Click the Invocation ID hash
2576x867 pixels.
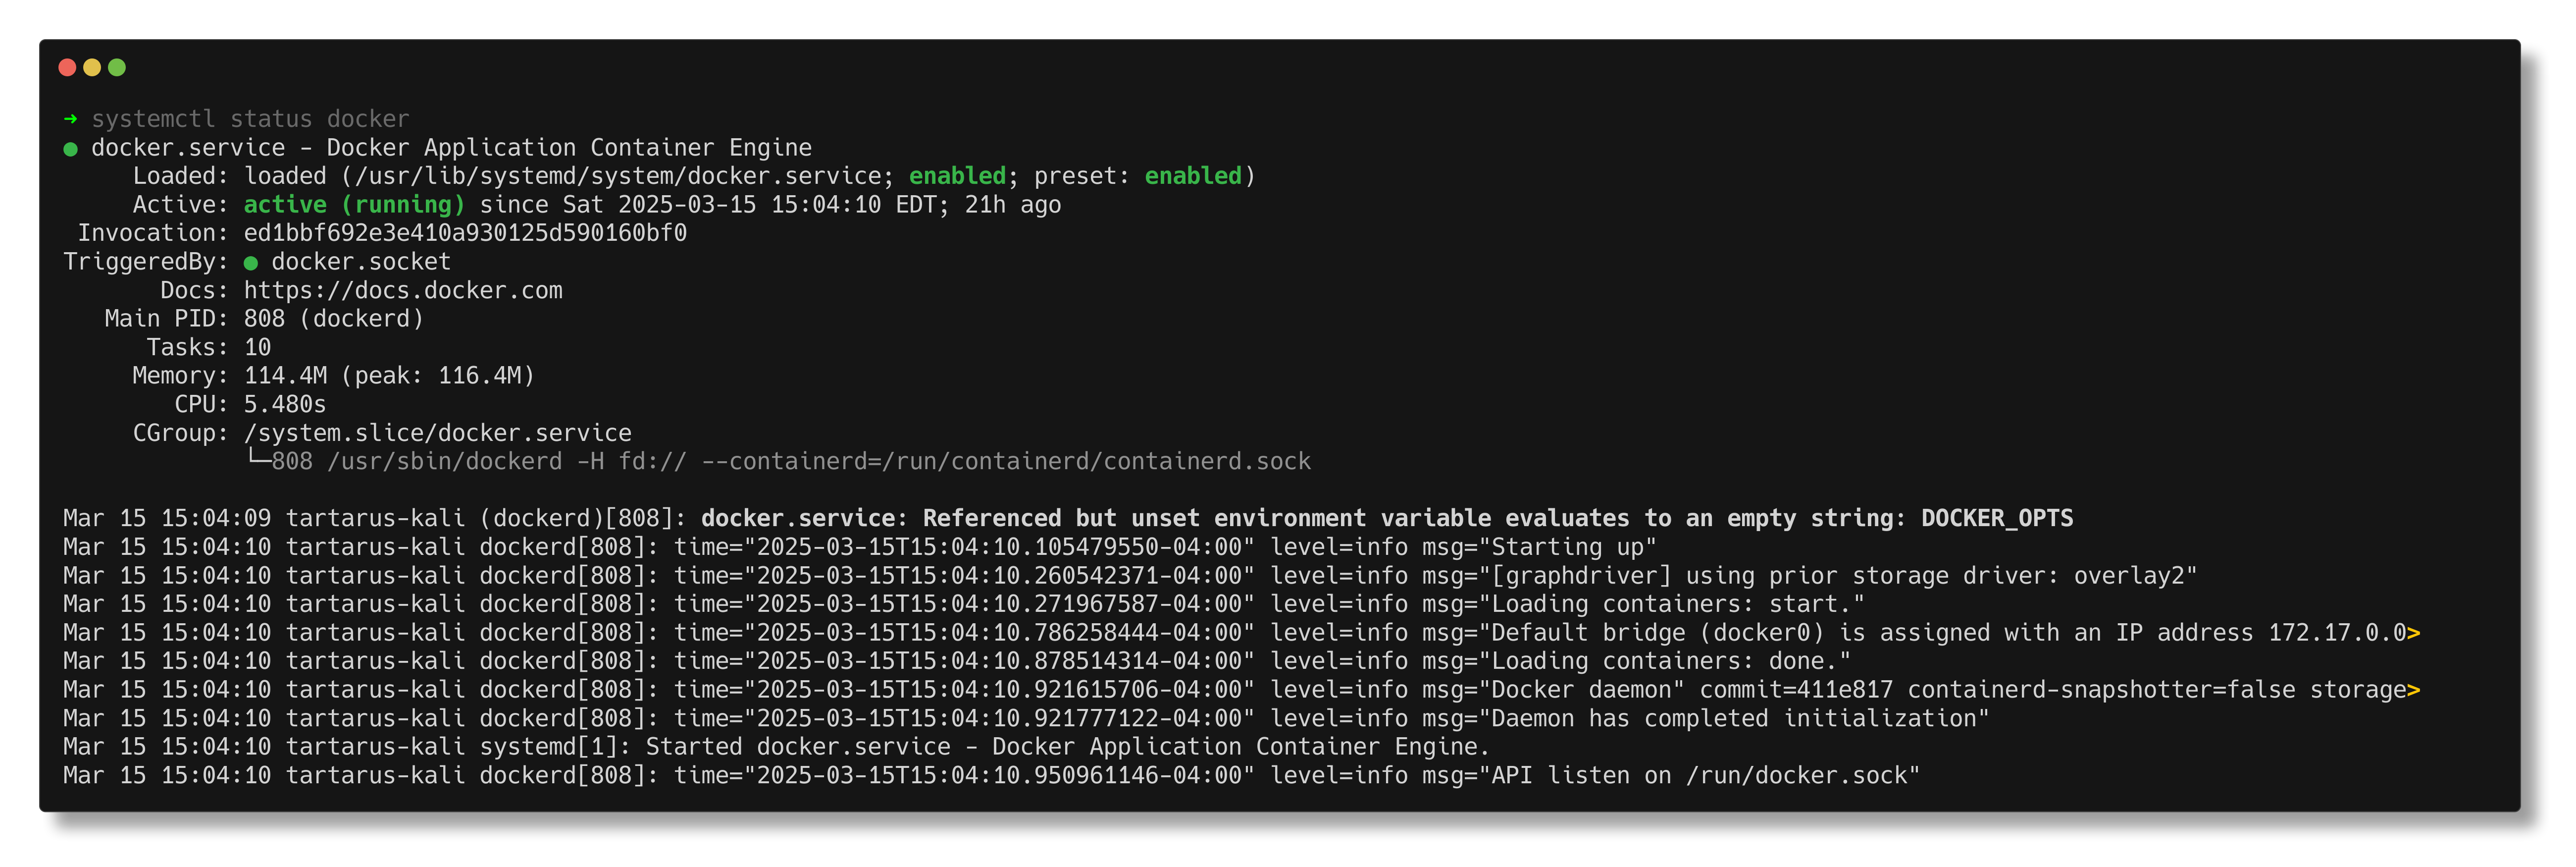click(x=465, y=233)
